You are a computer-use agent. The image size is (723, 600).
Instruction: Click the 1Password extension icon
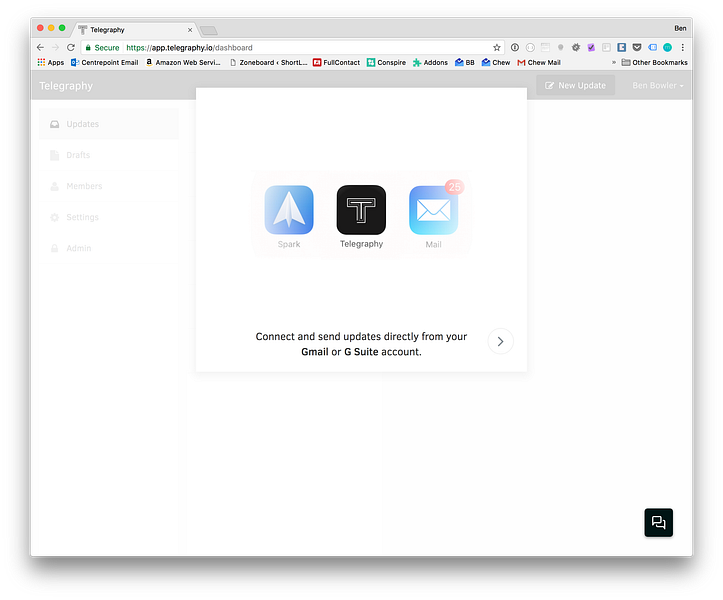point(515,47)
